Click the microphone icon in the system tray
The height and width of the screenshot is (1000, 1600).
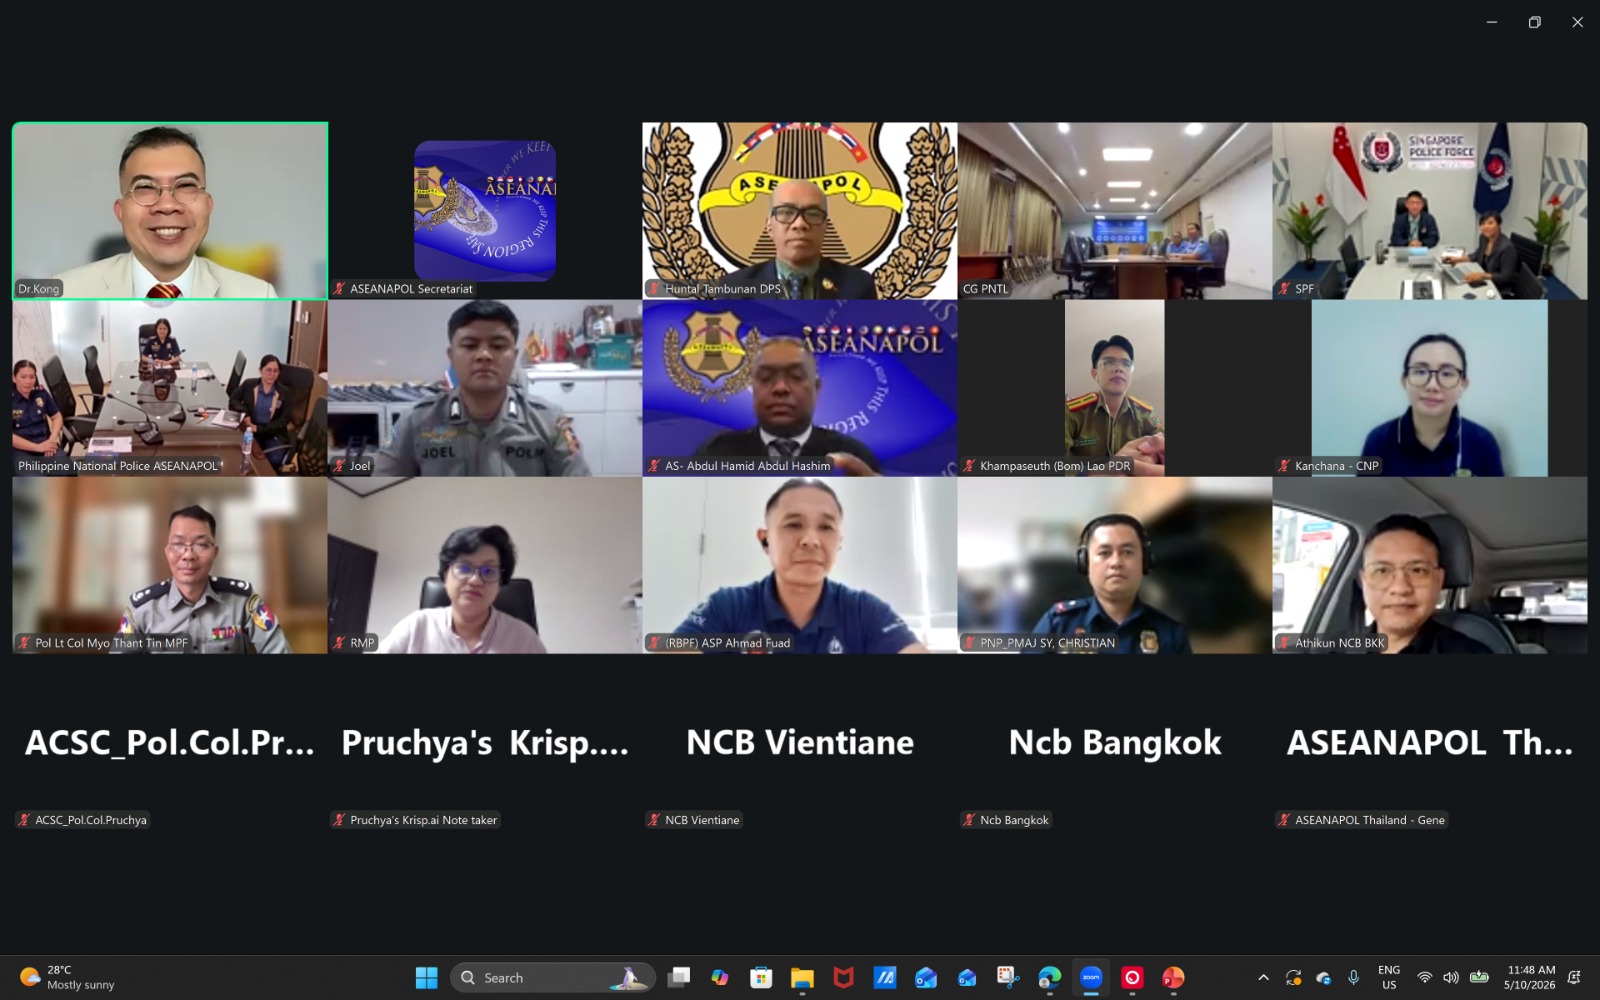(x=1353, y=978)
